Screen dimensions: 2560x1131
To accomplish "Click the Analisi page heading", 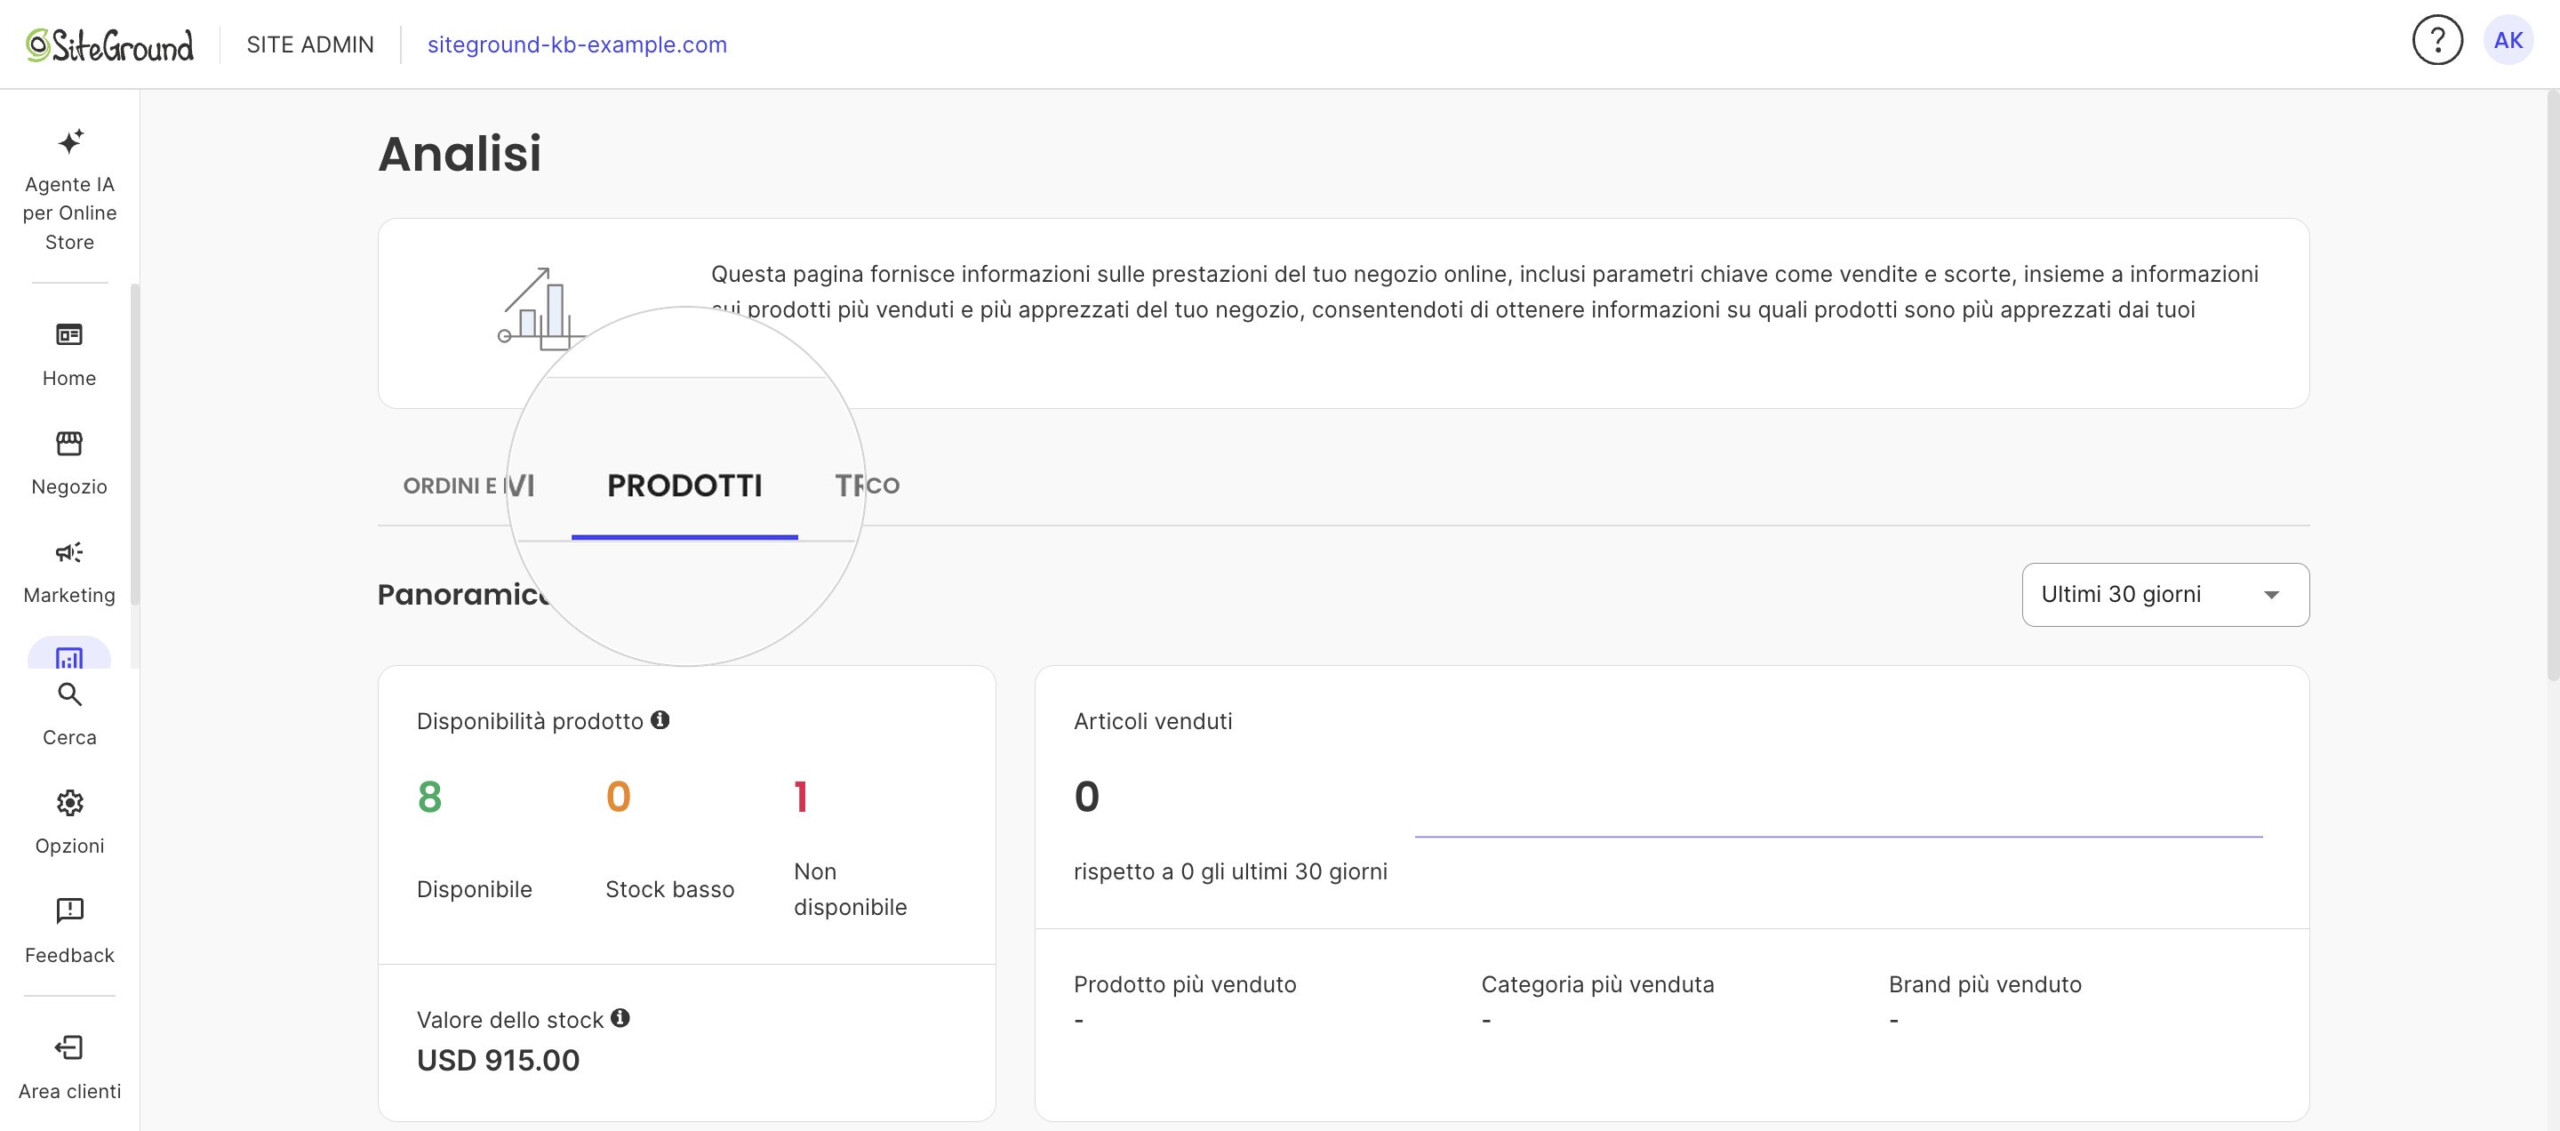I will pyautogui.click(x=460, y=153).
